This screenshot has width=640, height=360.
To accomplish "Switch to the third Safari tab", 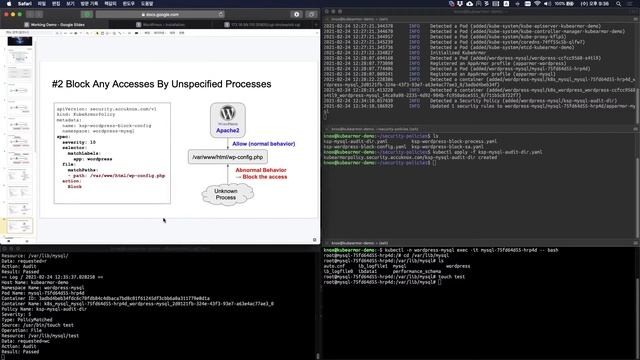I will 263,24.
